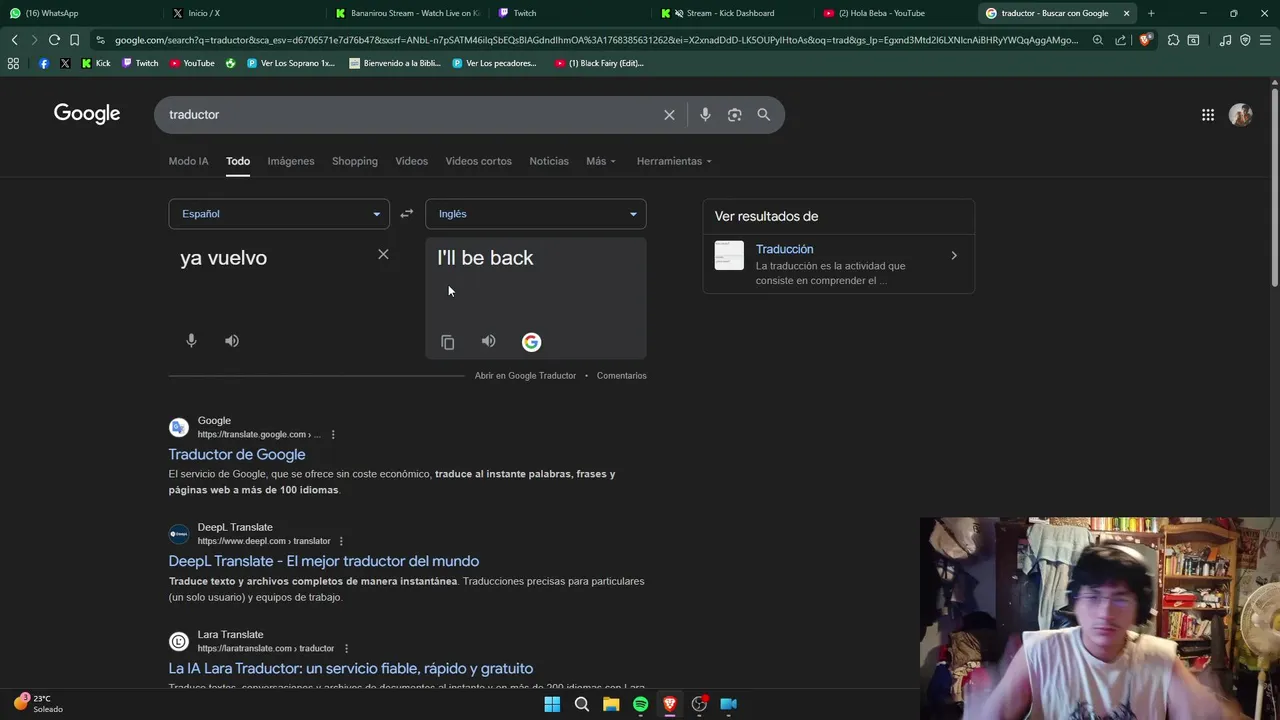Switch to the Modo IA tab
Screen dimensions: 1280x720
tap(188, 161)
